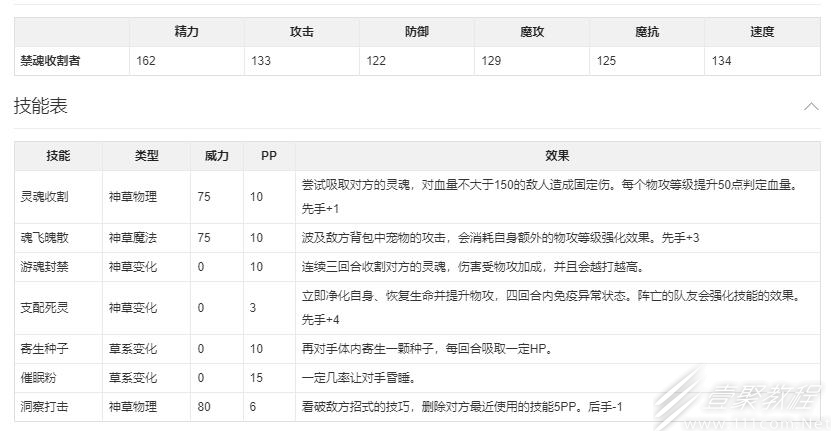Click 神草魔法 type in 魂飞魄散 row

[133, 238]
